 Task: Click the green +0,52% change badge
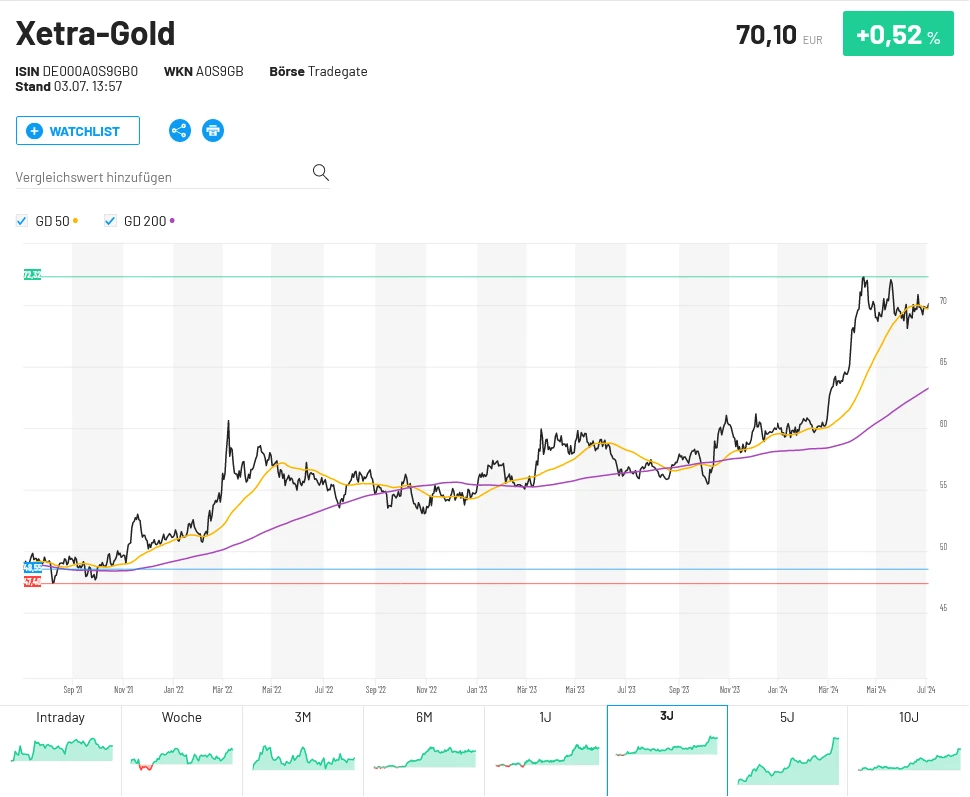point(897,33)
